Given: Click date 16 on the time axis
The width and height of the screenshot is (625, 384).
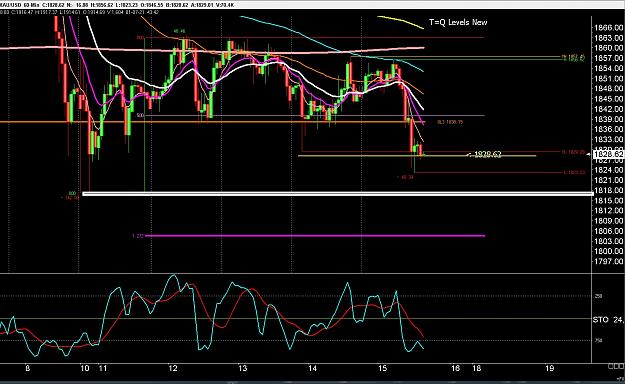Looking at the screenshot, I should (455, 368).
